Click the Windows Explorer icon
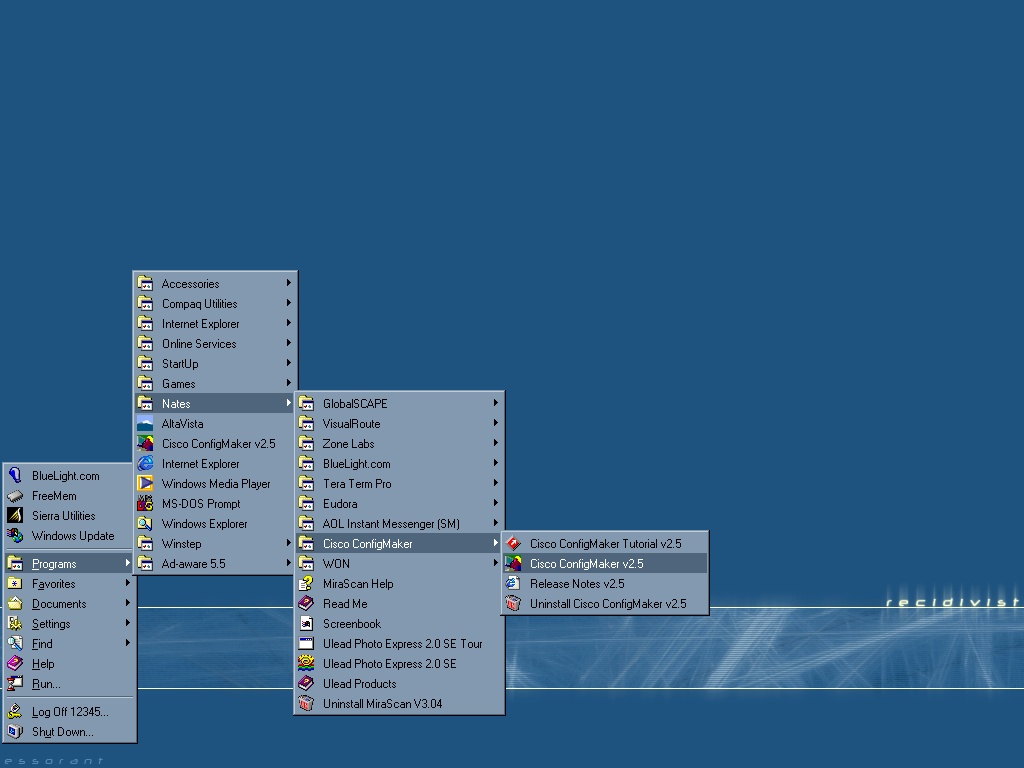The height and width of the screenshot is (768, 1024). (145, 524)
